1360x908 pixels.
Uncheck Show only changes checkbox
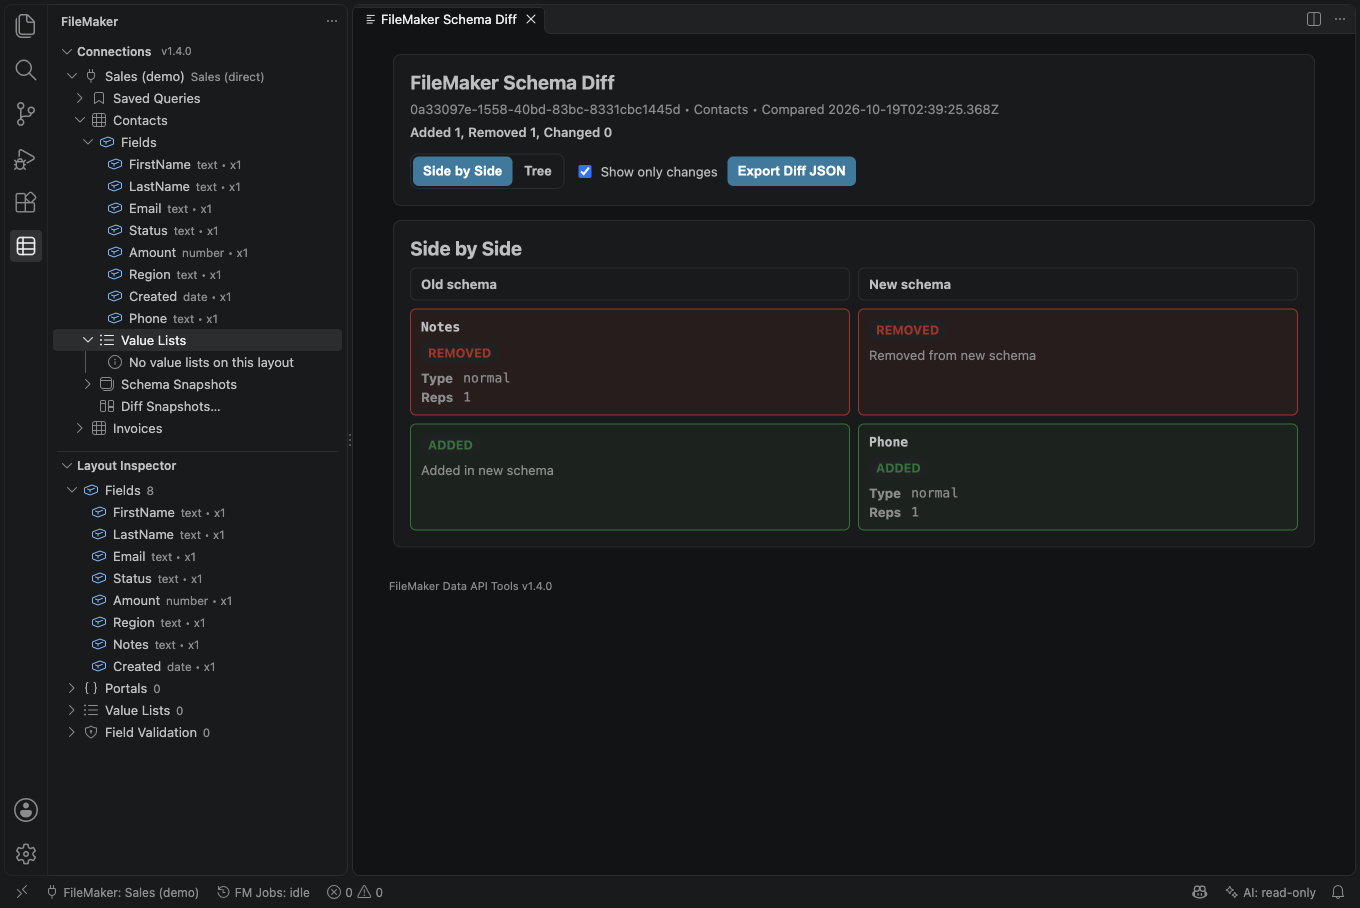coord(585,171)
